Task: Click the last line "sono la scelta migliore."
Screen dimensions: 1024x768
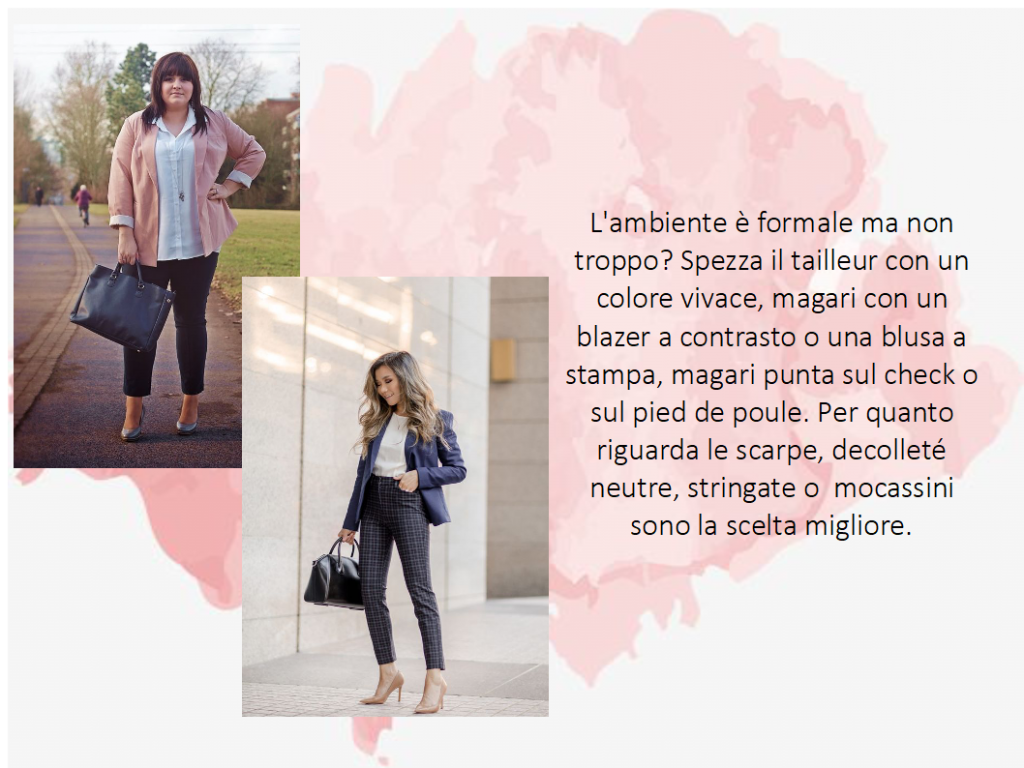Action: 771,526
